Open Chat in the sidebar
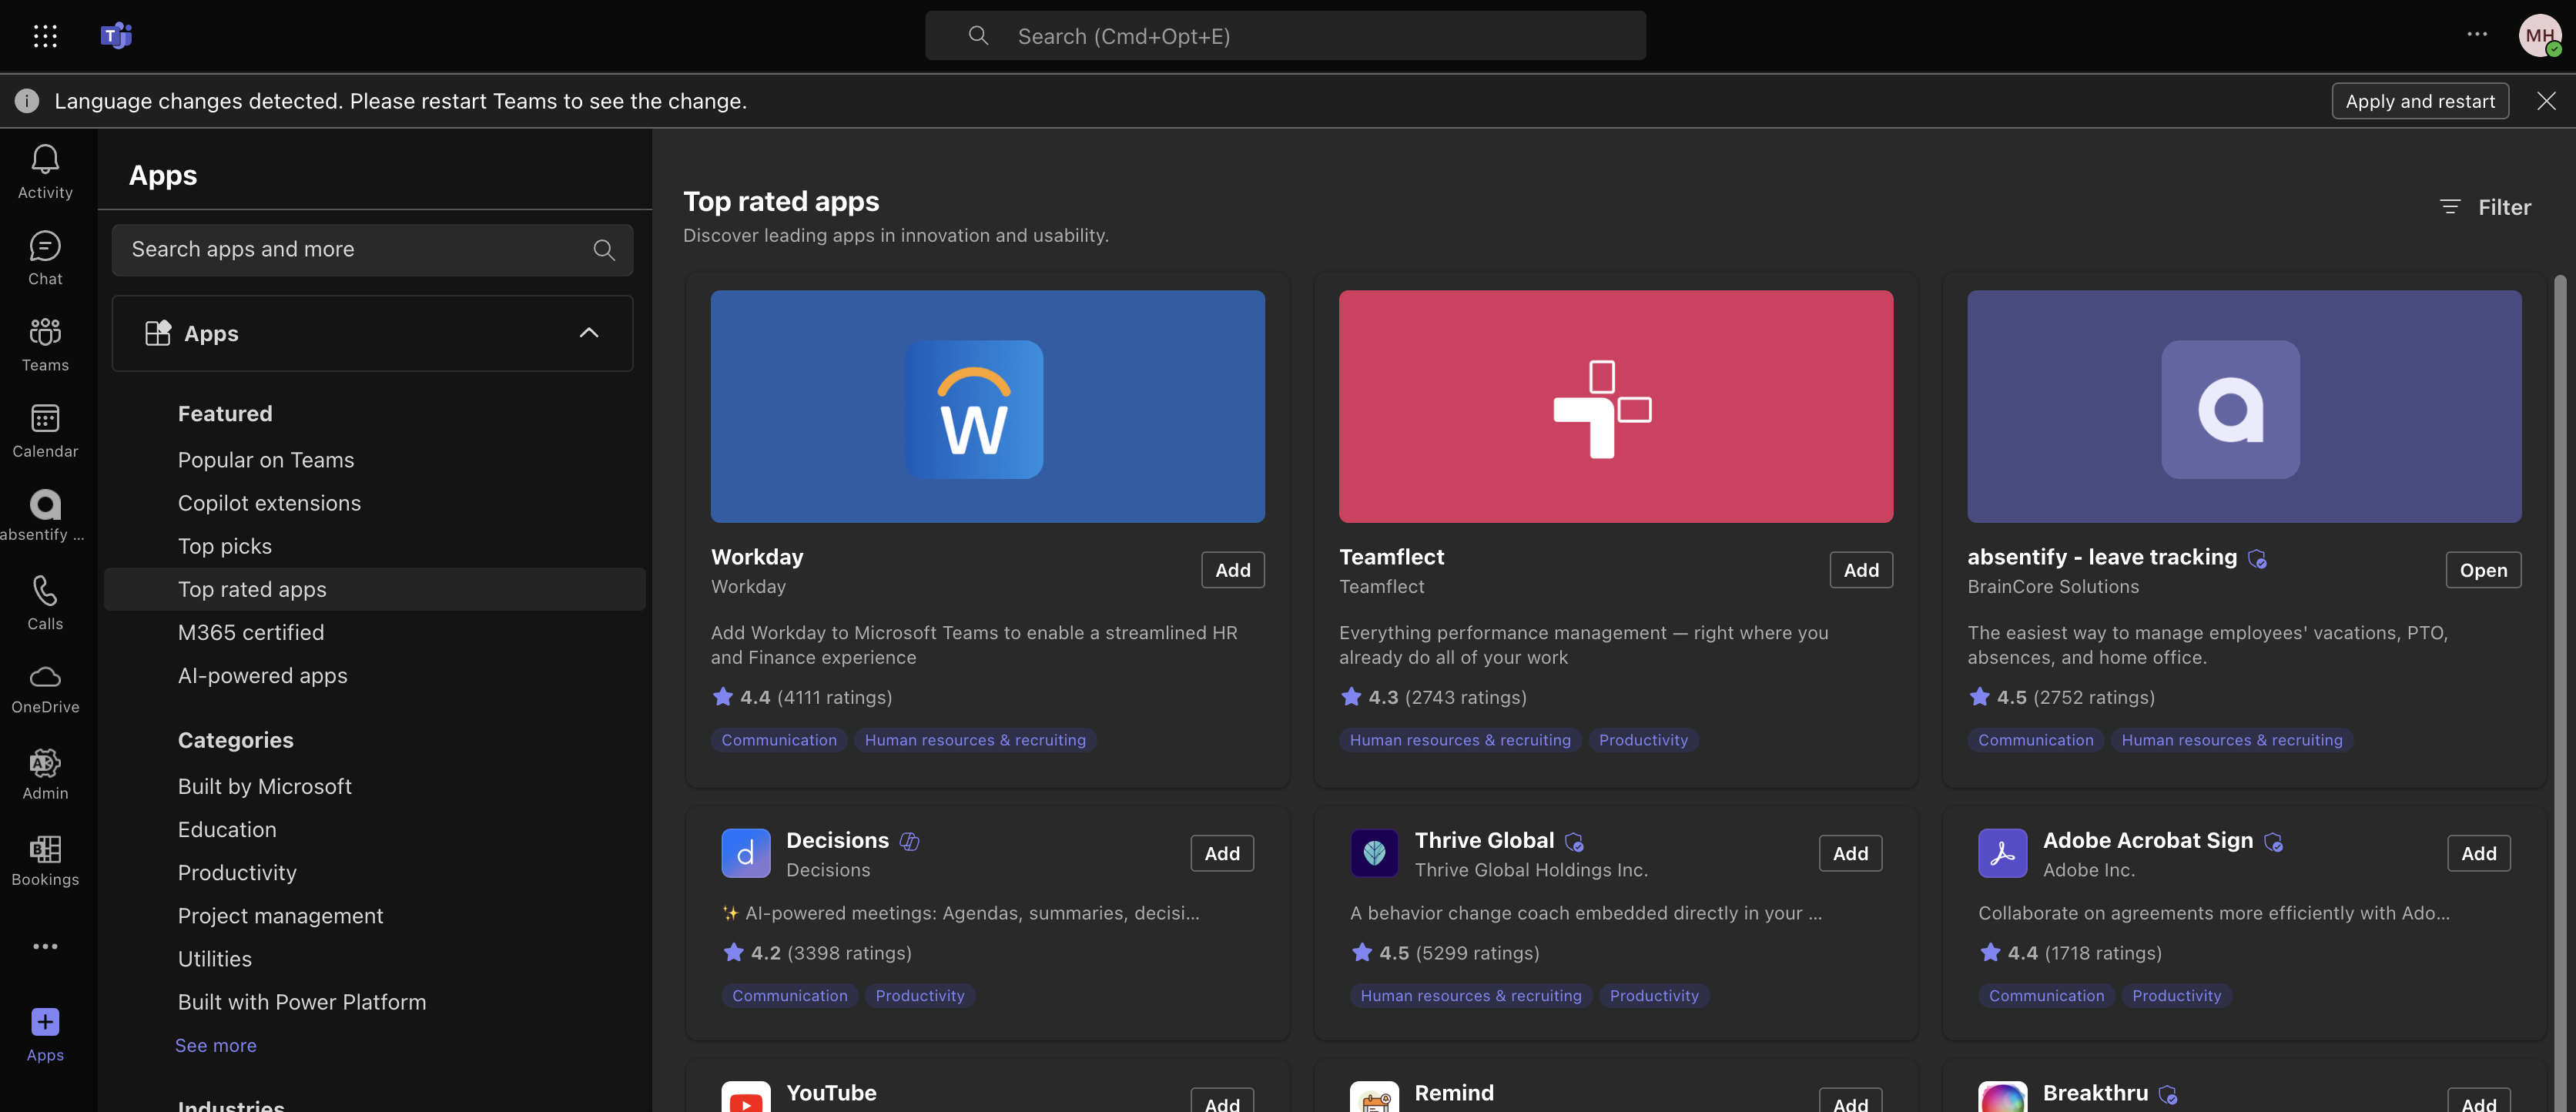 (x=45, y=258)
